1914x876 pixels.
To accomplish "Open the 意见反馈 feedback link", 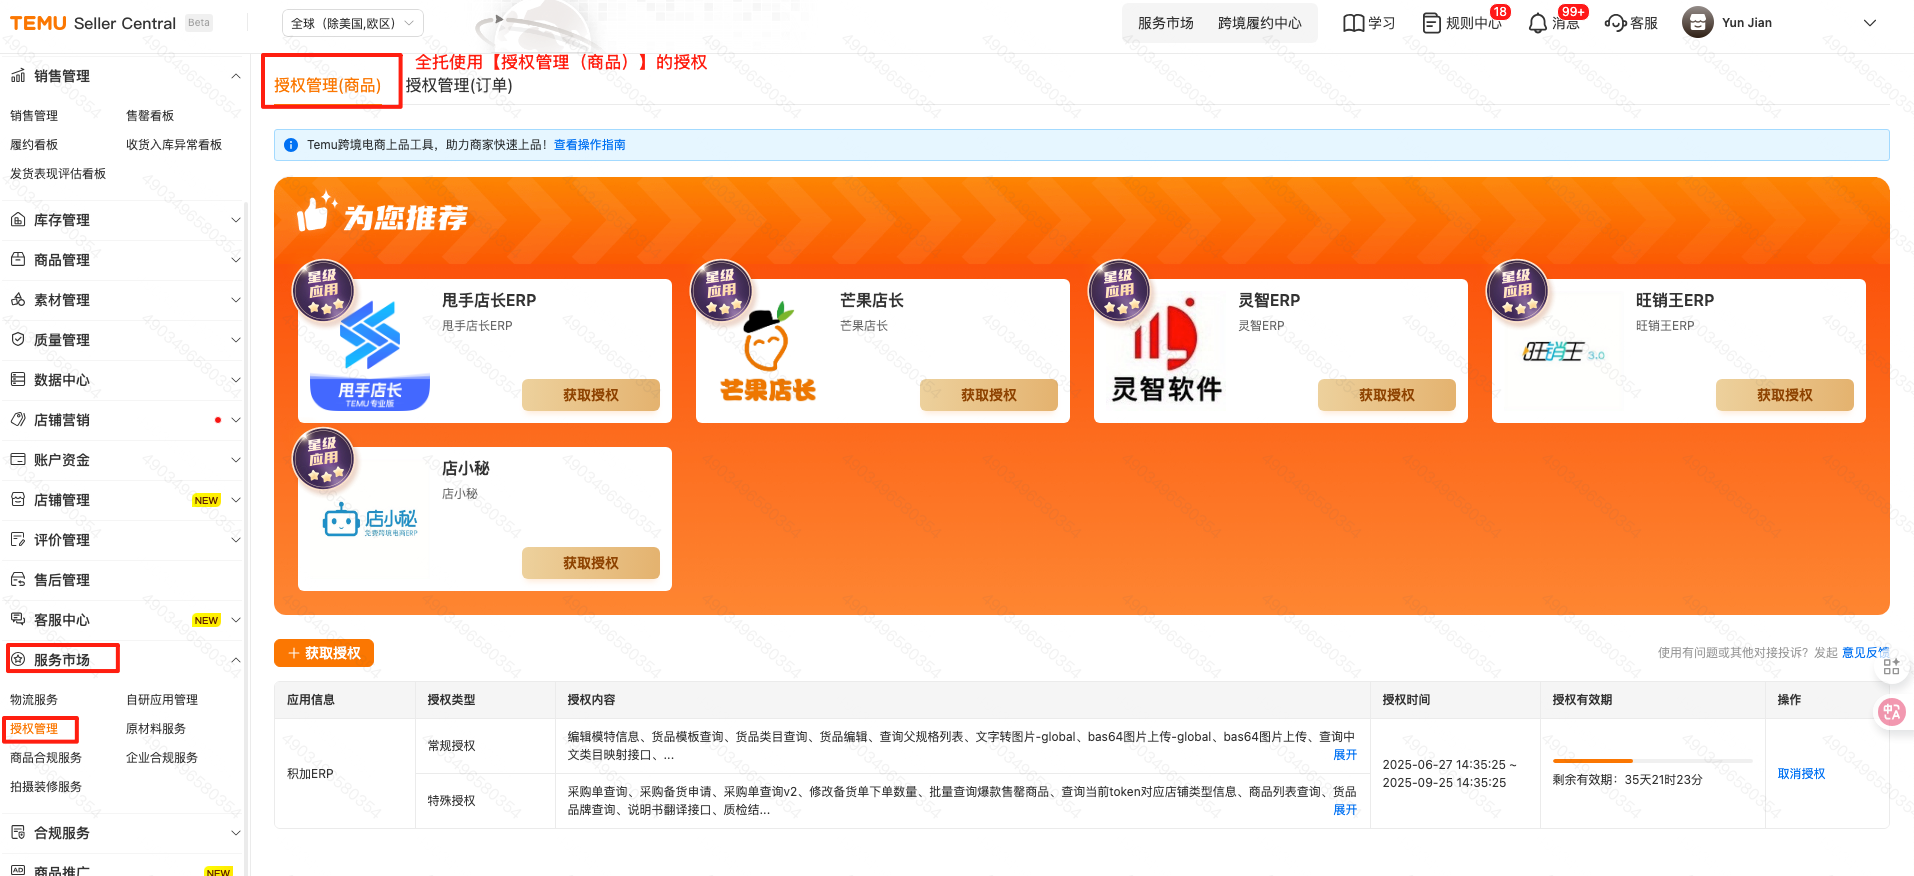I will [1865, 653].
